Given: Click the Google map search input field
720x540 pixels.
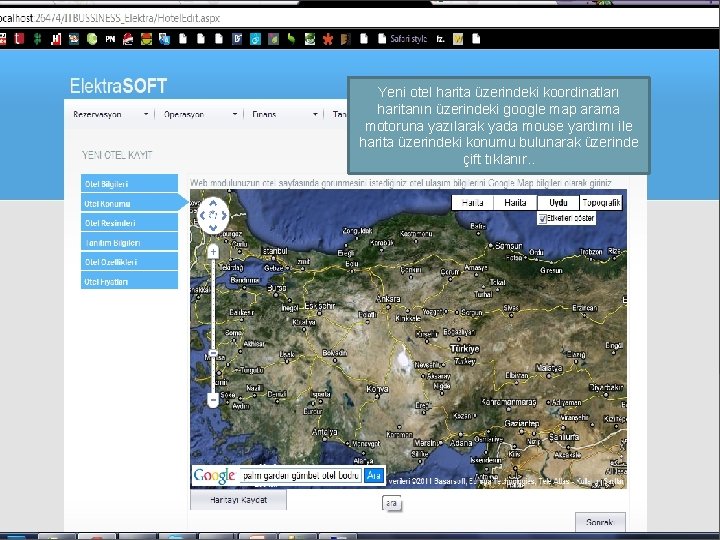Looking at the screenshot, I should click(301, 475).
